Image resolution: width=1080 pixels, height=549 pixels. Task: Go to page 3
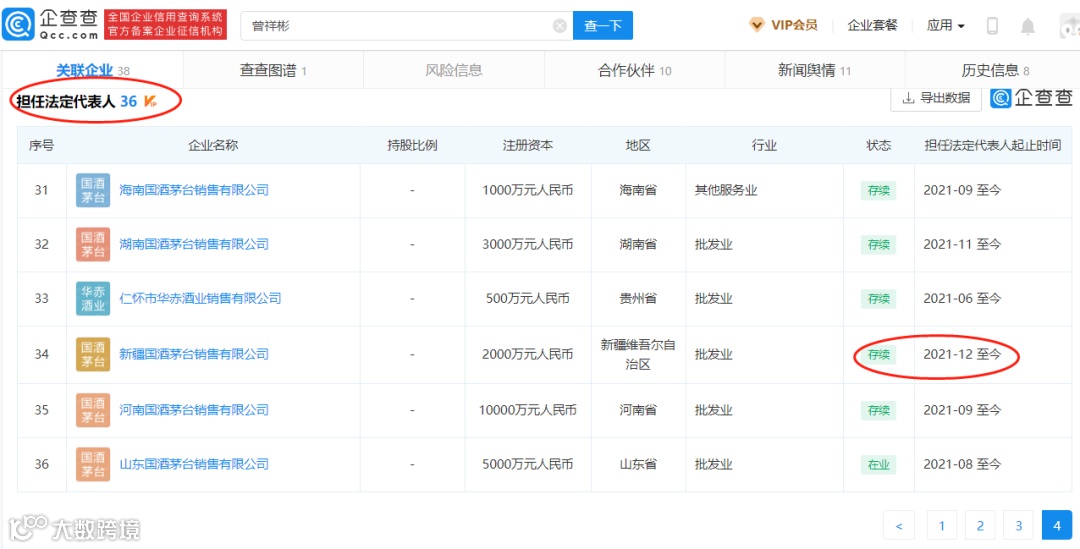[1018, 526]
